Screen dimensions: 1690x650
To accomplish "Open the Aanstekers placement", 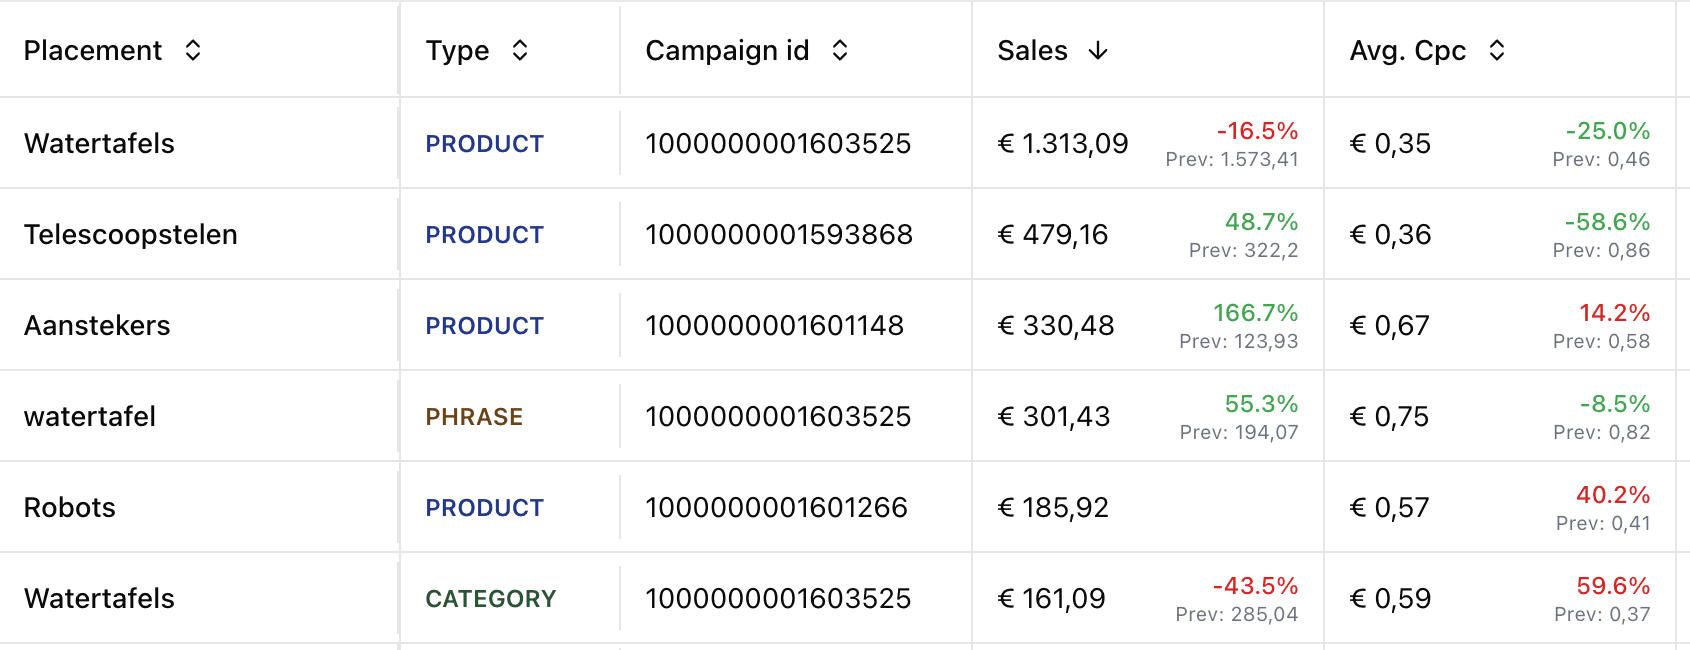I will [97, 326].
